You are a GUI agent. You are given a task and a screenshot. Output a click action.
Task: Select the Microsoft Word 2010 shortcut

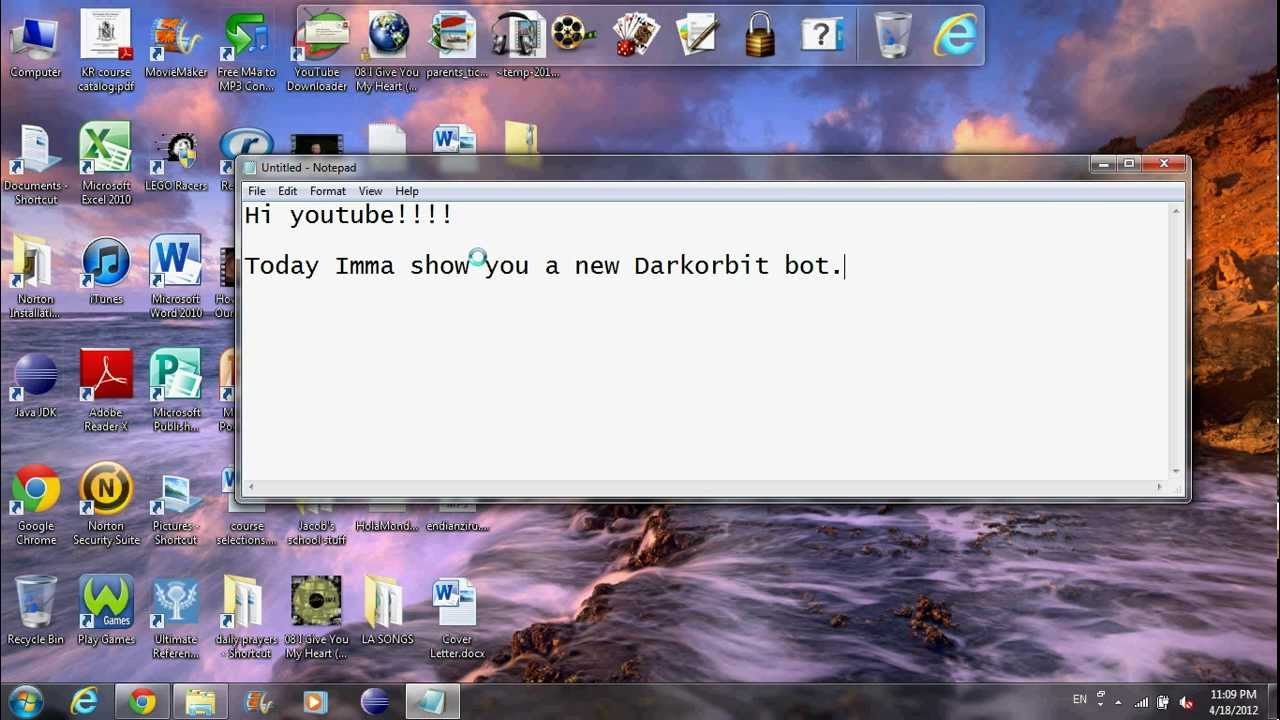[176, 278]
